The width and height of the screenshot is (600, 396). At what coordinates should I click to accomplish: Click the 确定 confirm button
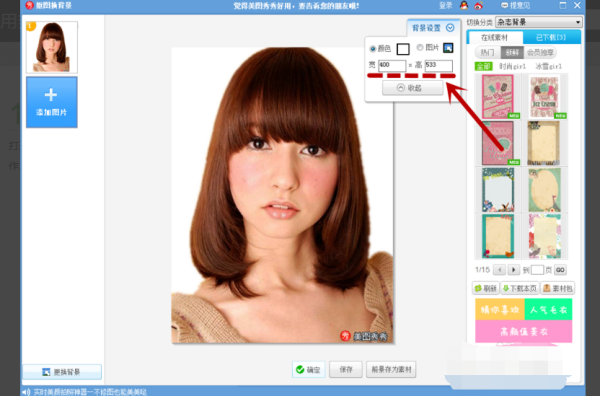[x=308, y=369]
